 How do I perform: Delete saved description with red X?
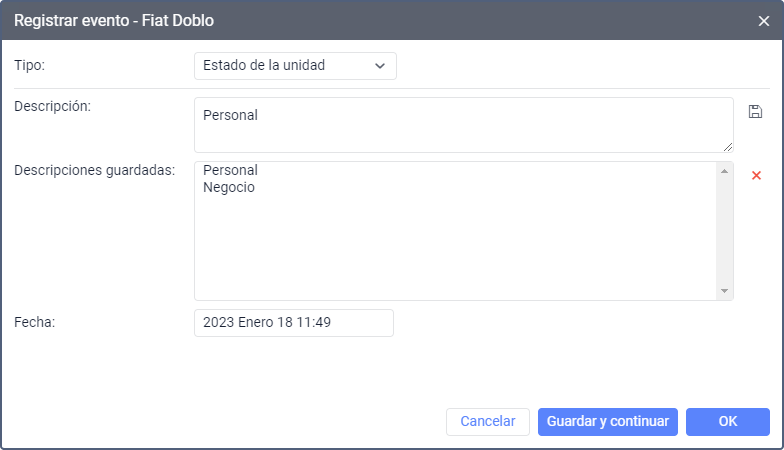point(756,175)
